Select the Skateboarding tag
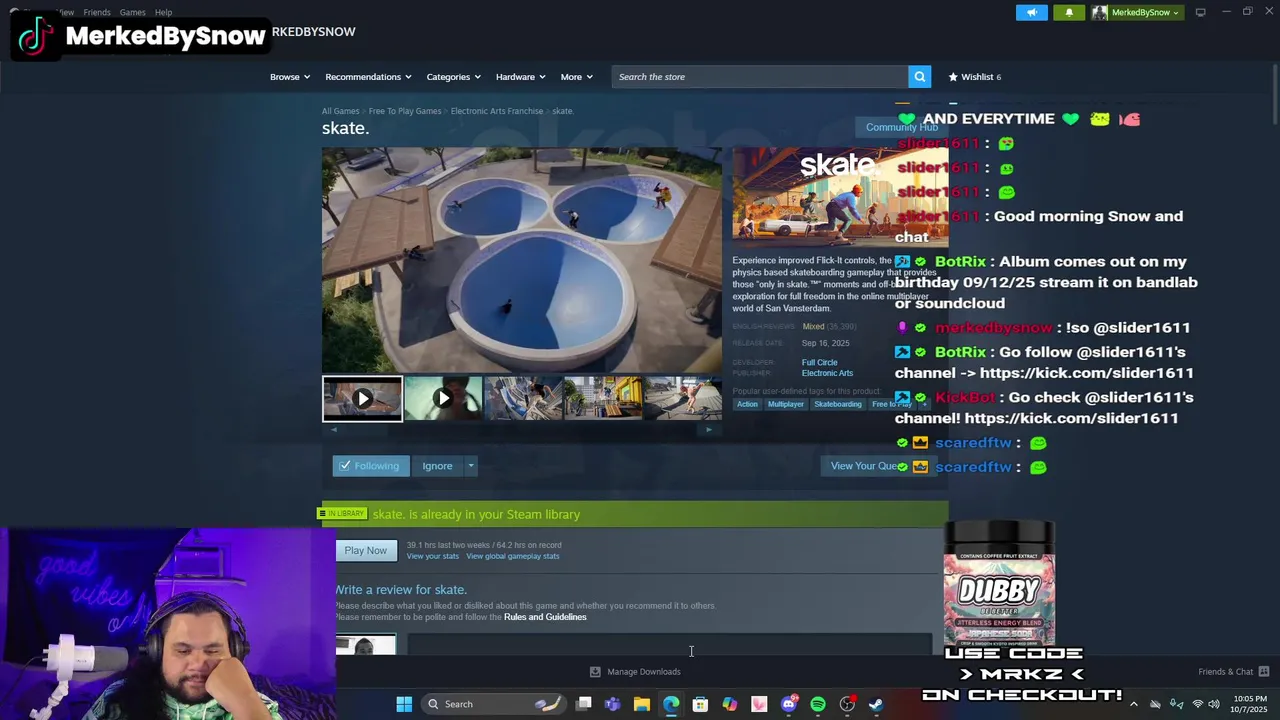 pos(837,404)
